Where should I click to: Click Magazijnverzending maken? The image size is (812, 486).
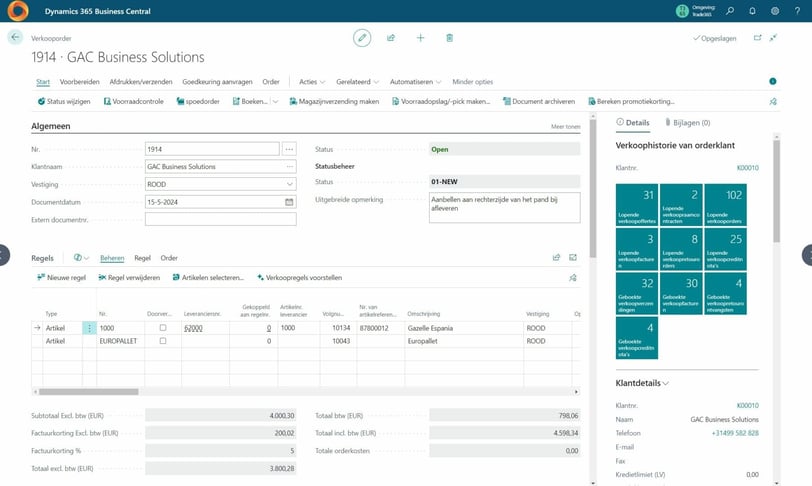coord(334,102)
